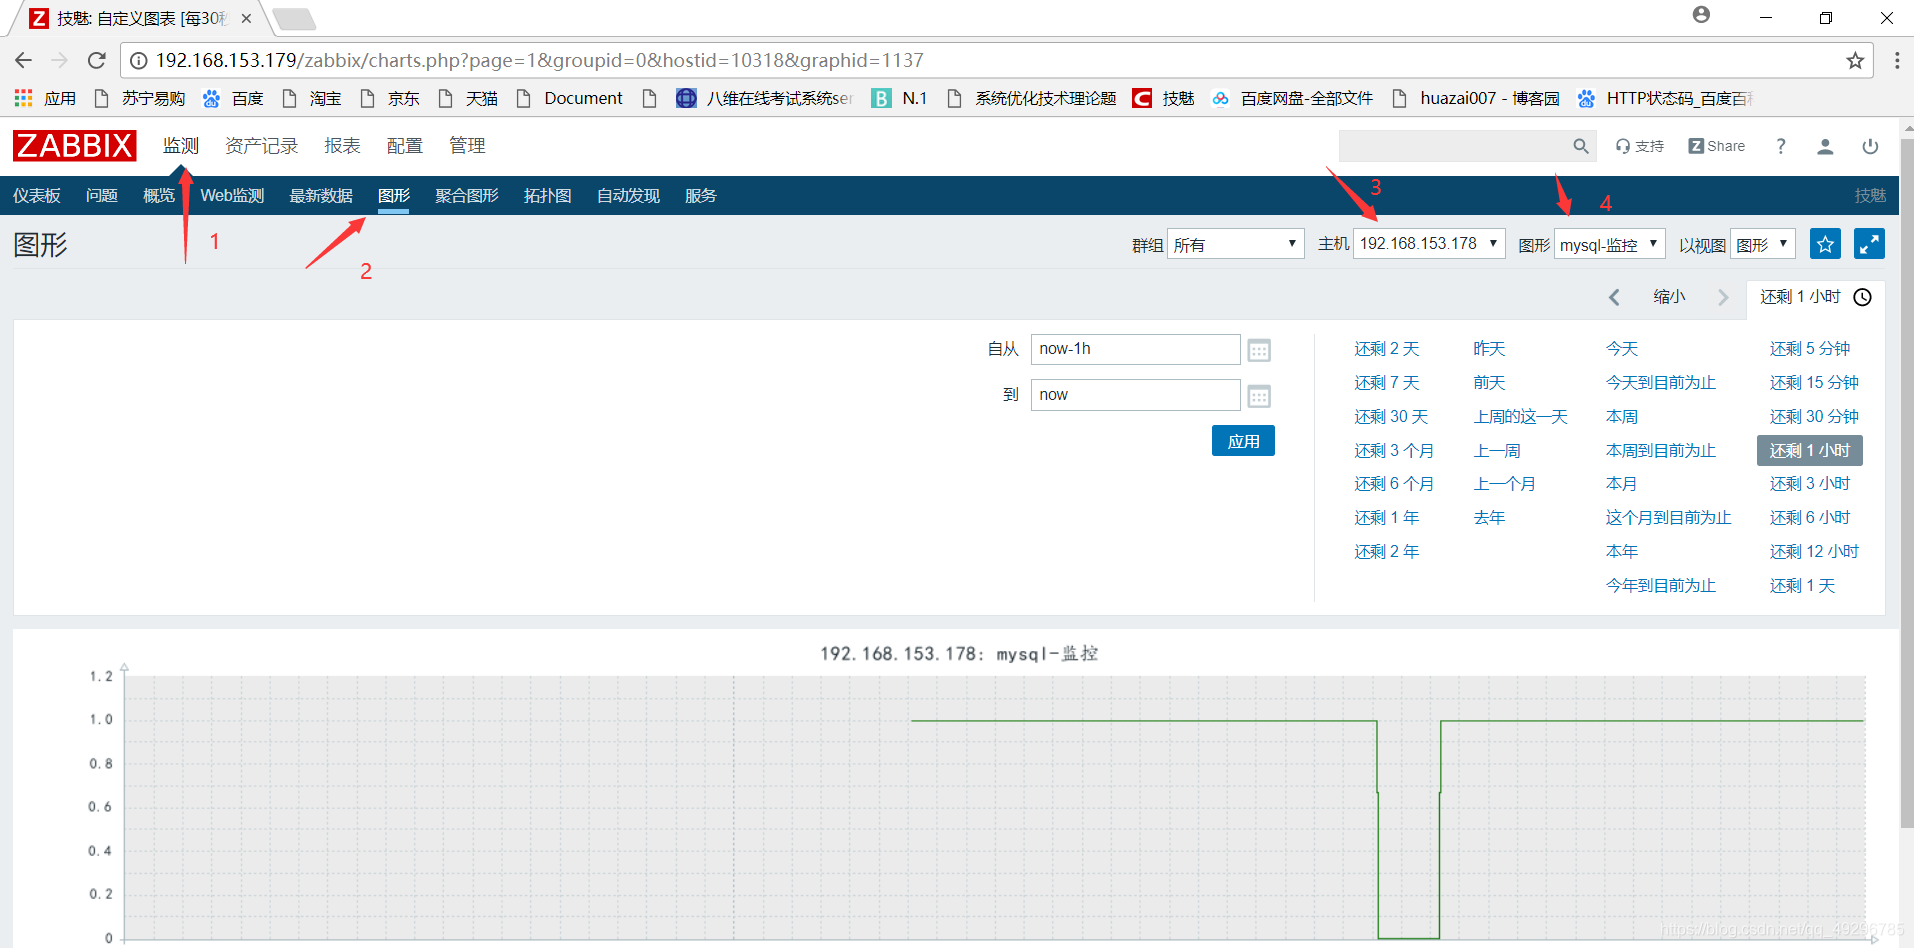Click the Zabbix search input box
1914x948 pixels.
1455,146
